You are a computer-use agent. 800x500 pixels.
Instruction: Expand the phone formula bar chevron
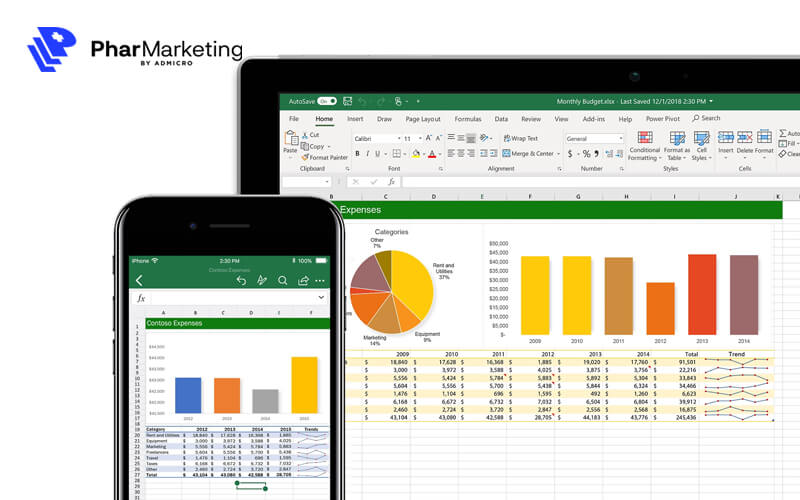(x=321, y=297)
